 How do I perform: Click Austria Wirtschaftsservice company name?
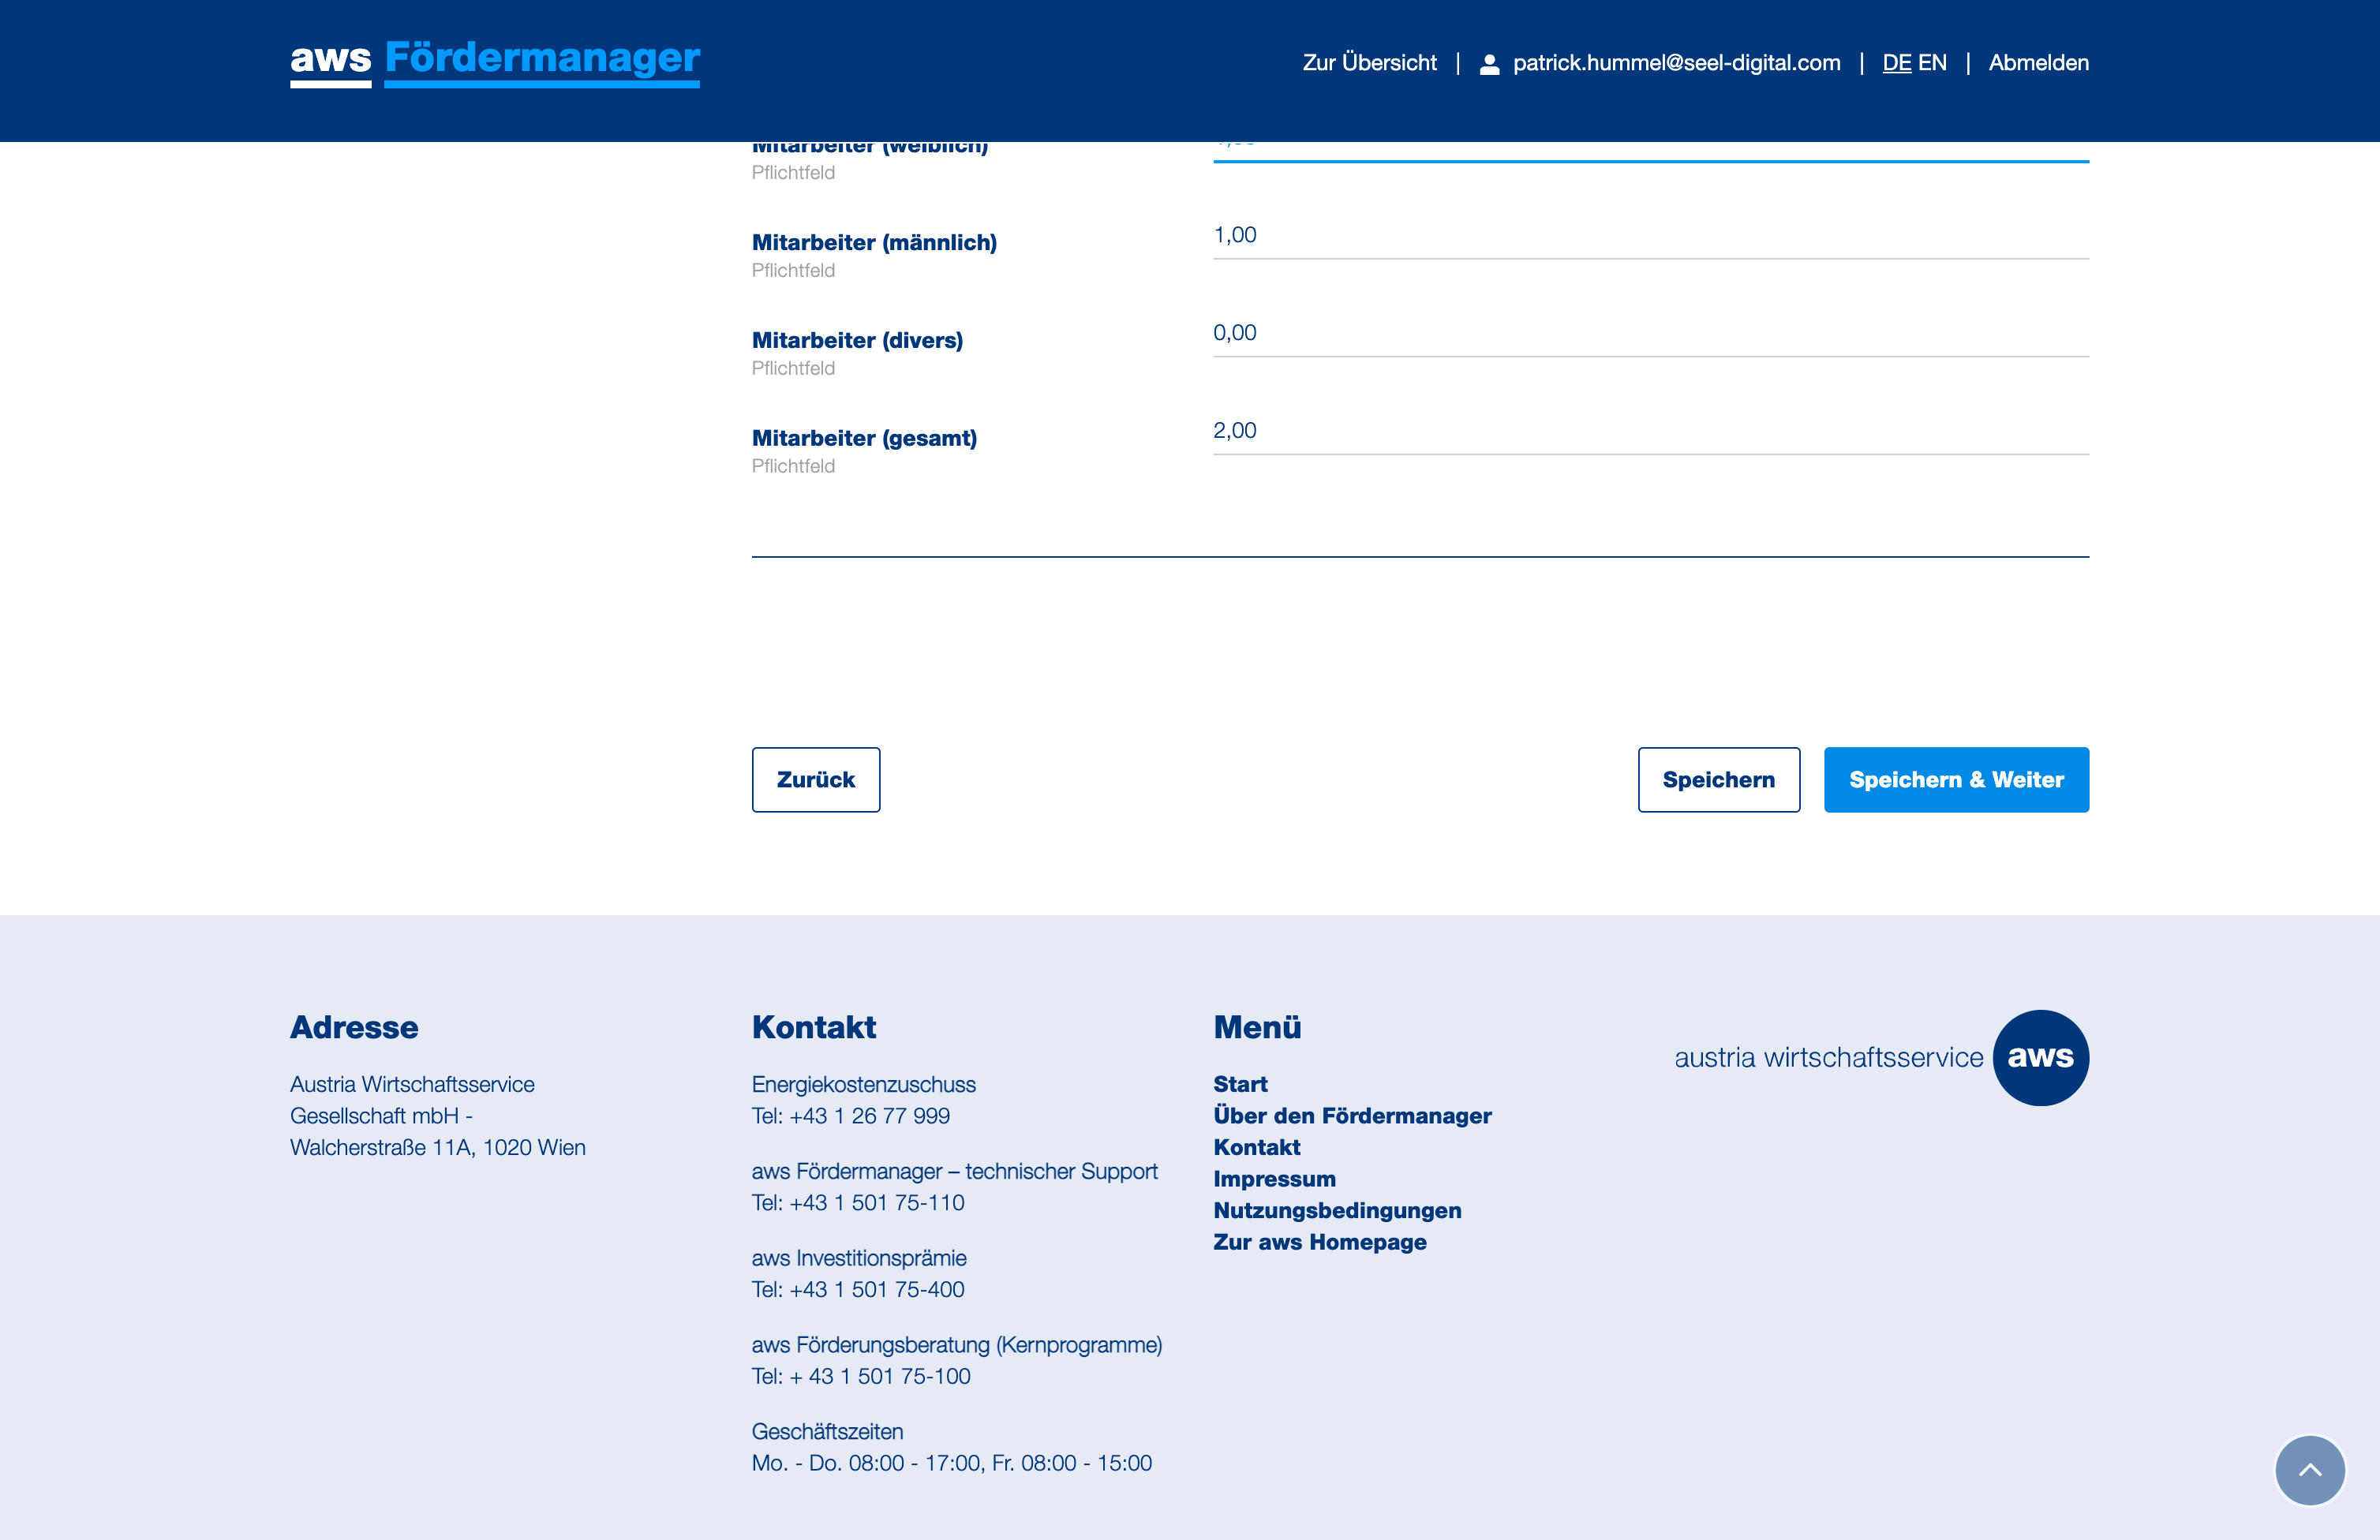[x=412, y=1084]
